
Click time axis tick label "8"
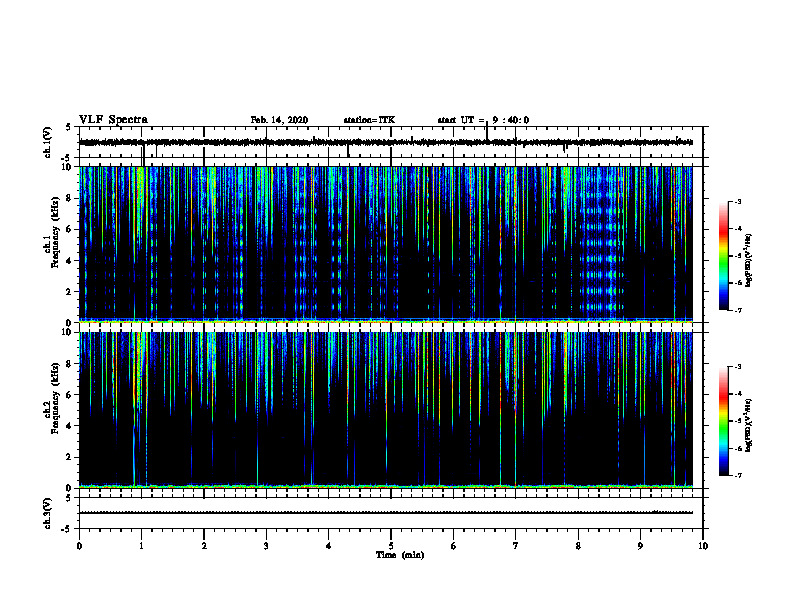578,546
